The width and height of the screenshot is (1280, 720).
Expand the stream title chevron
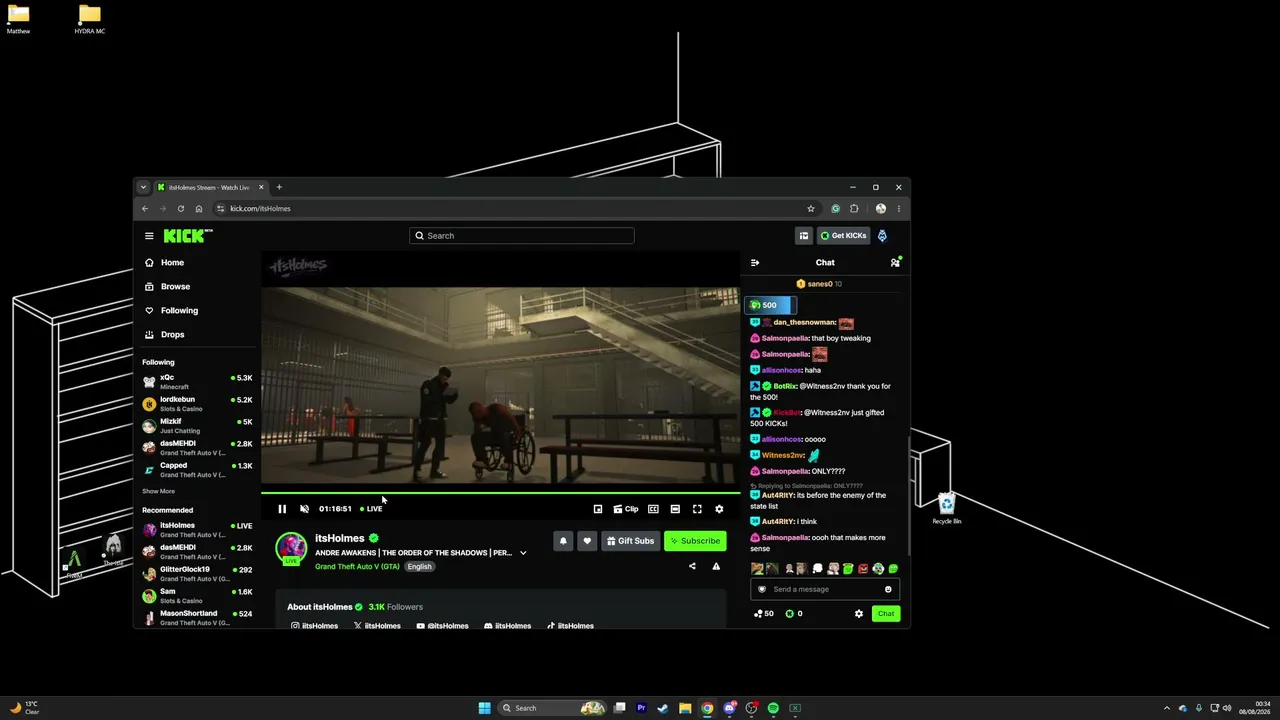(x=523, y=553)
